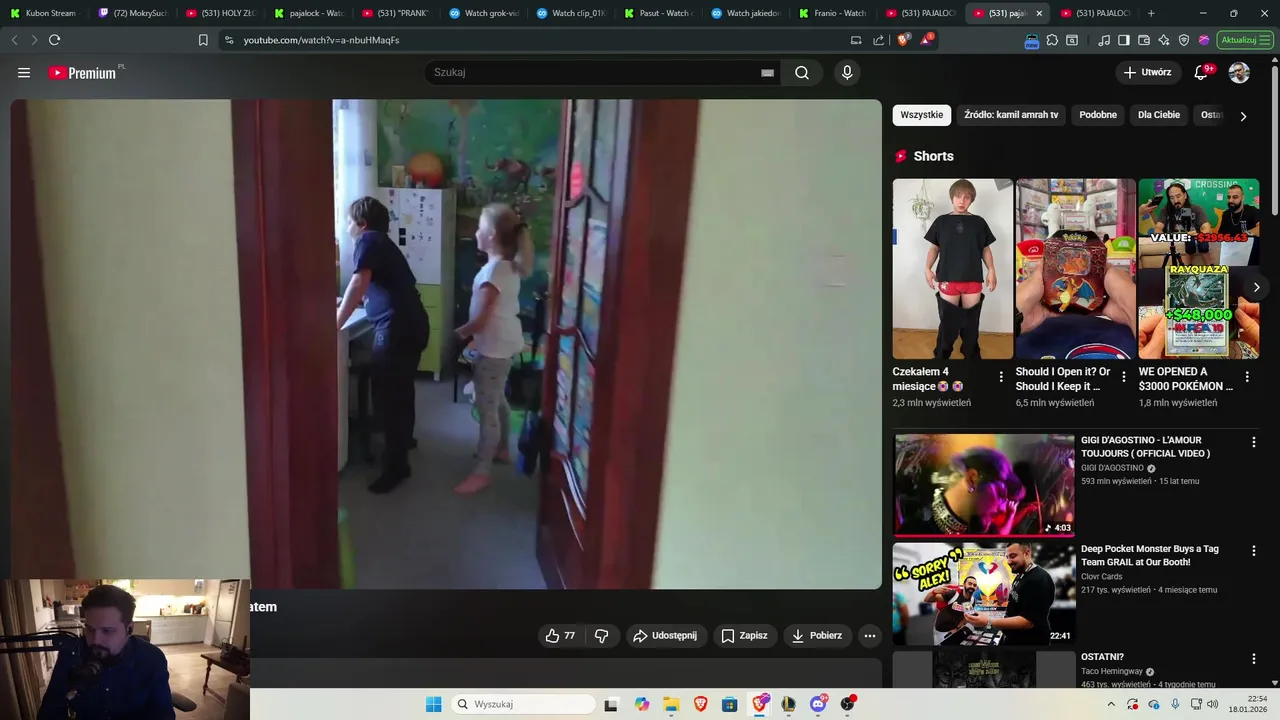The height and width of the screenshot is (720, 1280).
Task: Open 'GIGI D'AGOSTINO - L'AMOUR TOUJOURS' video title
Action: (1146, 447)
